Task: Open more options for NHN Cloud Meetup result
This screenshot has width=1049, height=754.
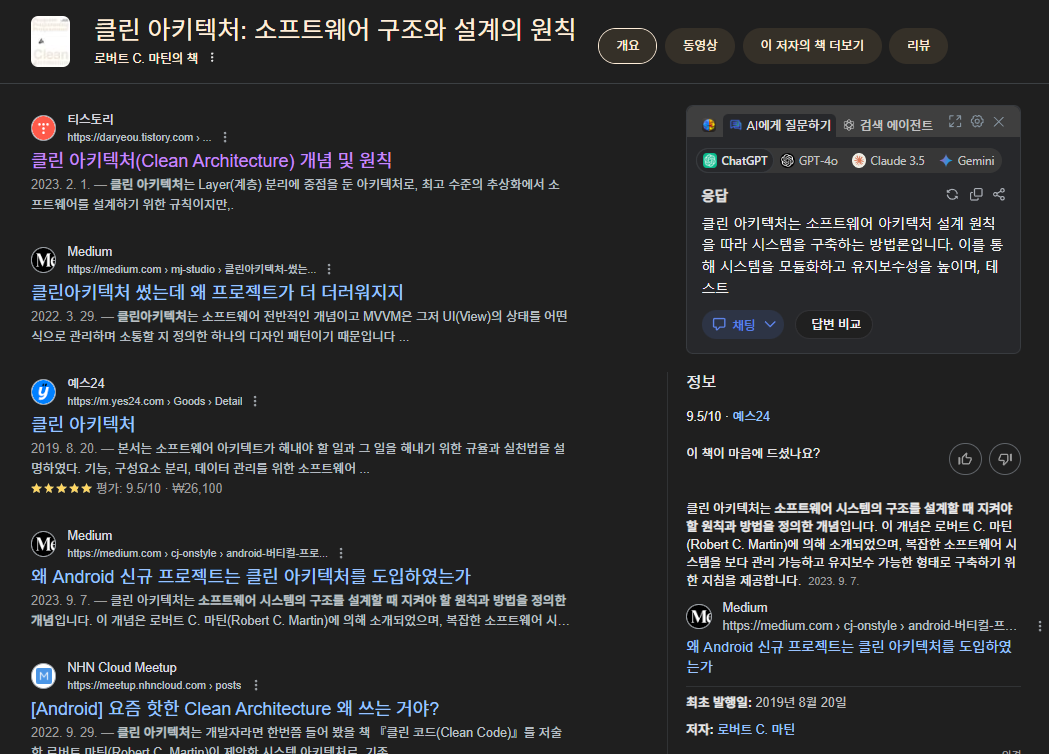Action: pos(256,685)
